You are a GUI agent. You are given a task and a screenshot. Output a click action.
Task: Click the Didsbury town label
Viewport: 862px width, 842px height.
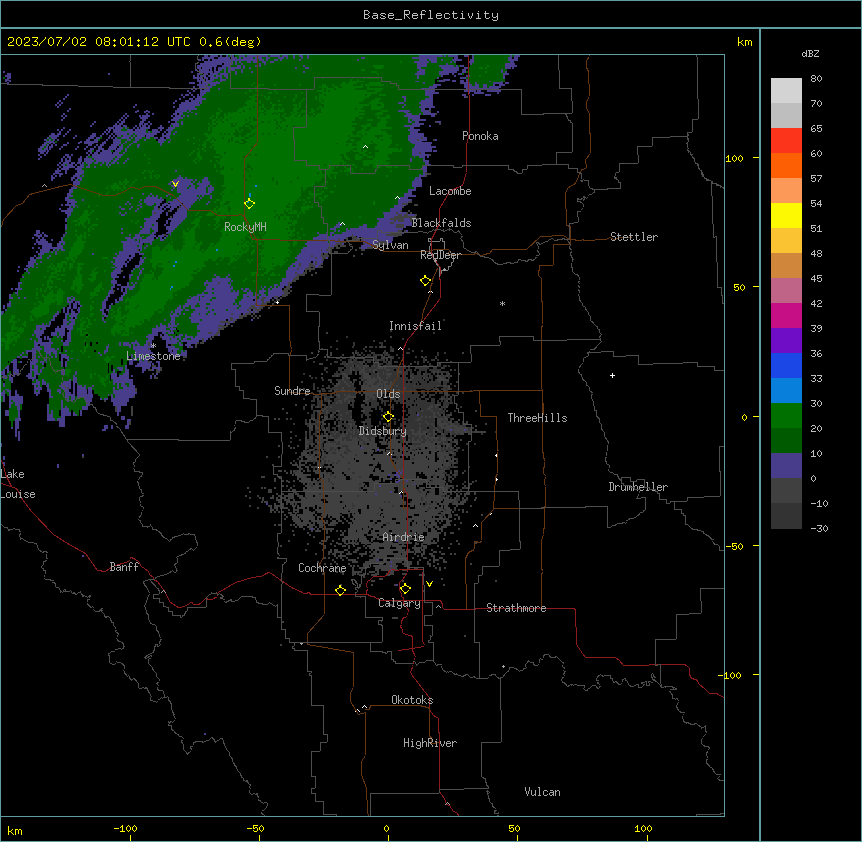pos(382,431)
